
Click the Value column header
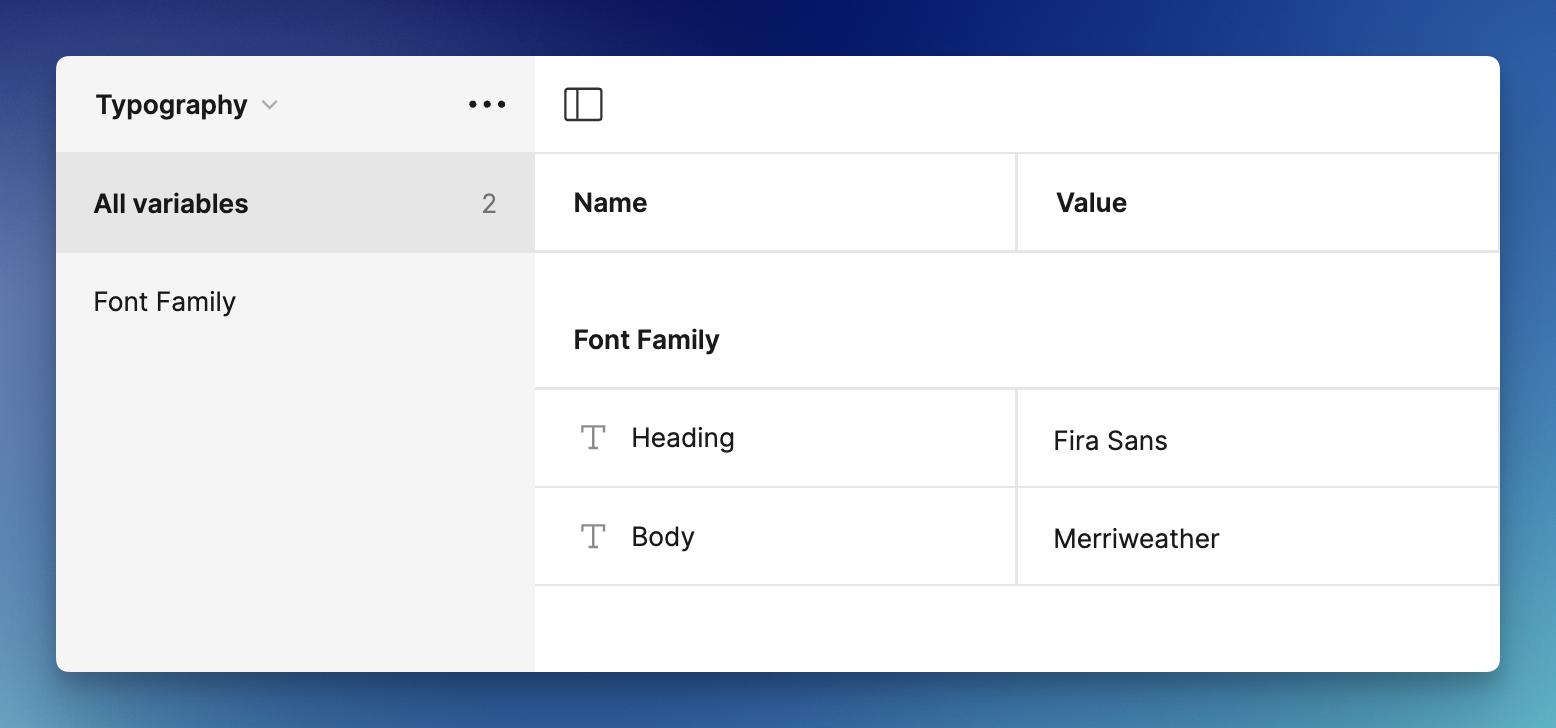click(1091, 203)
